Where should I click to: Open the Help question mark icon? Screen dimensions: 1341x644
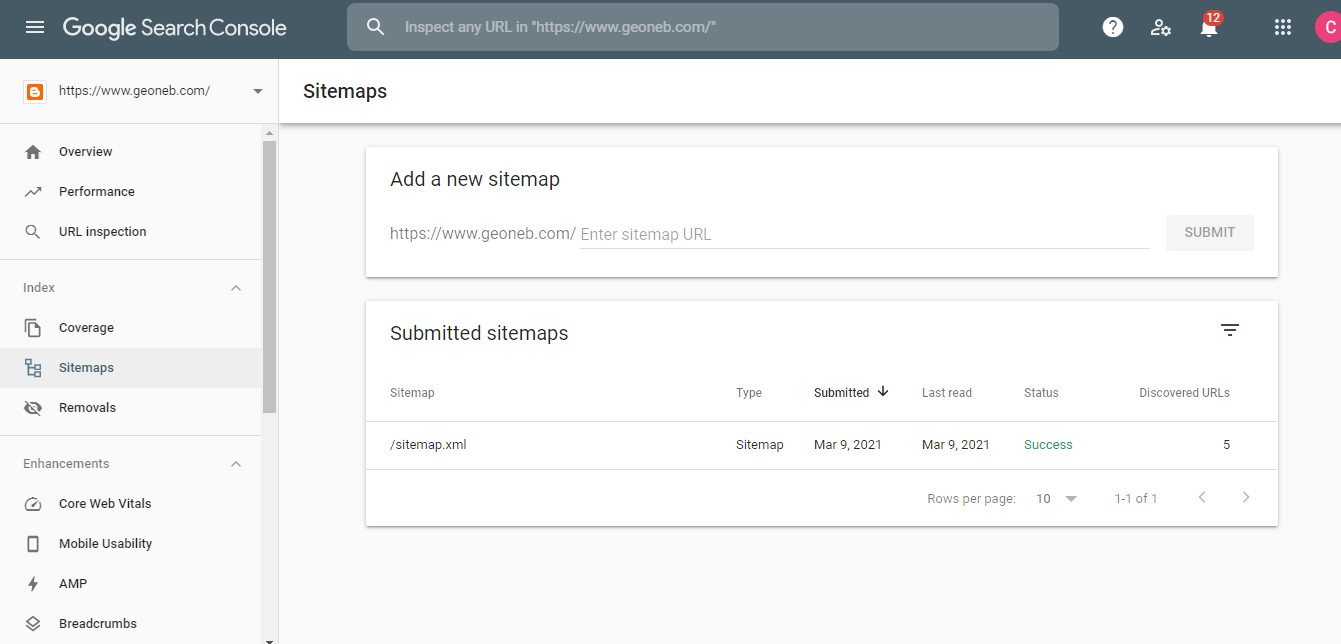1113,27
